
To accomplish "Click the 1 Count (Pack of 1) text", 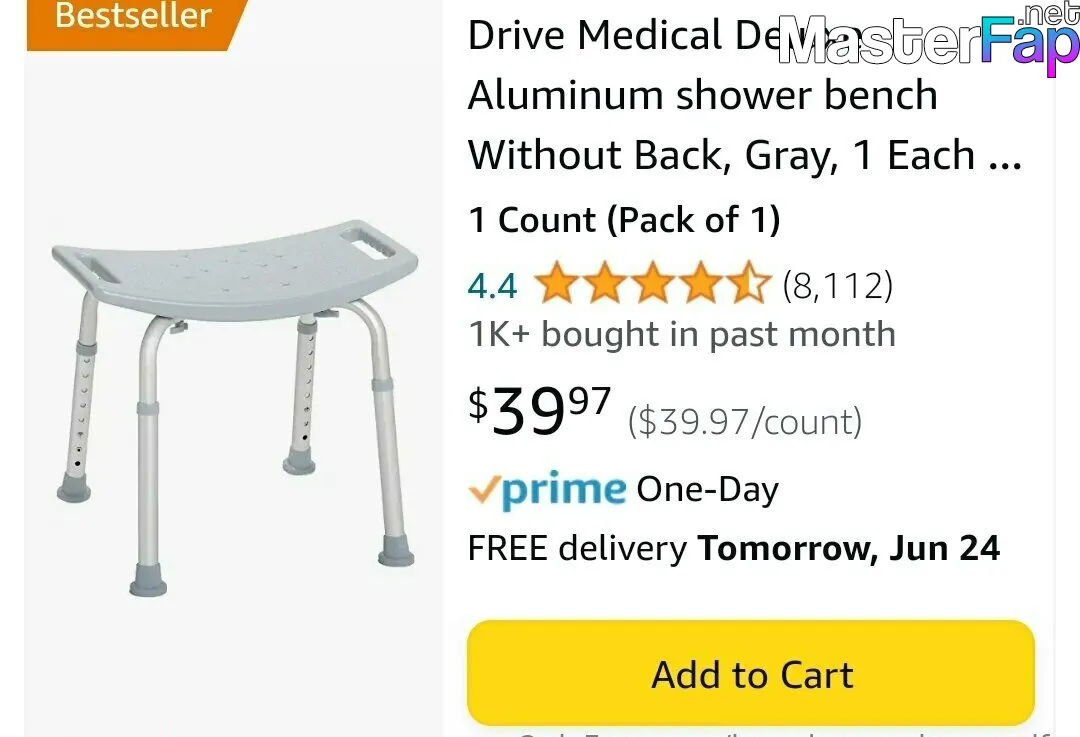I will pos(624,220).
